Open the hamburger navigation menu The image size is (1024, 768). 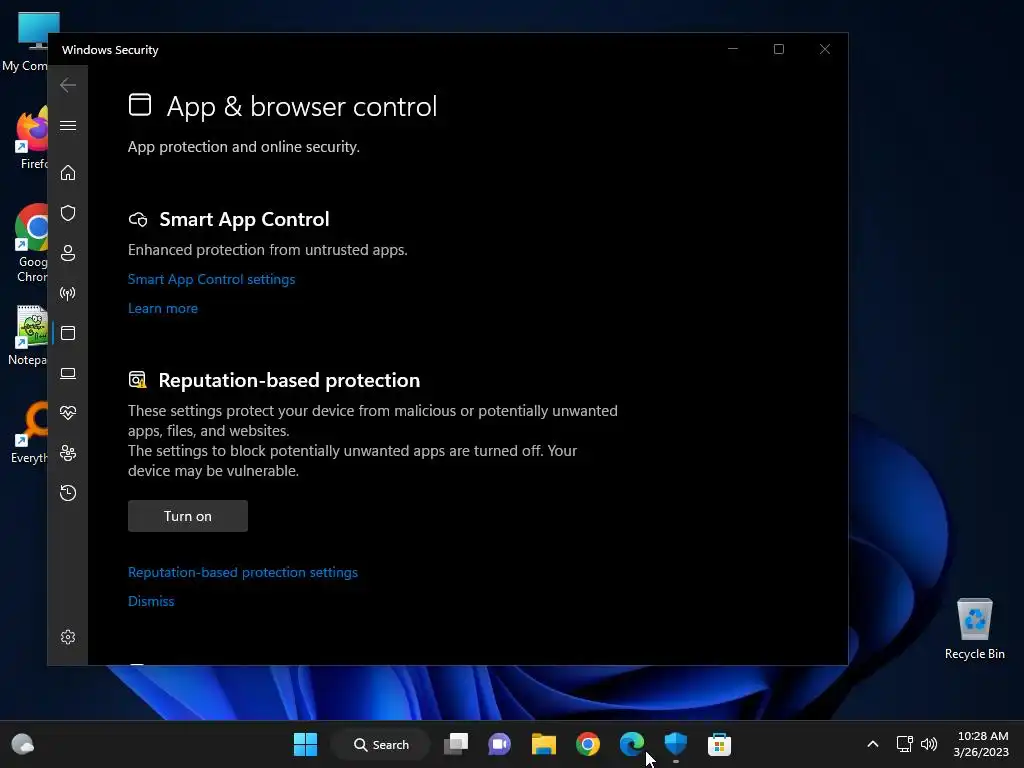pos(68,125)
